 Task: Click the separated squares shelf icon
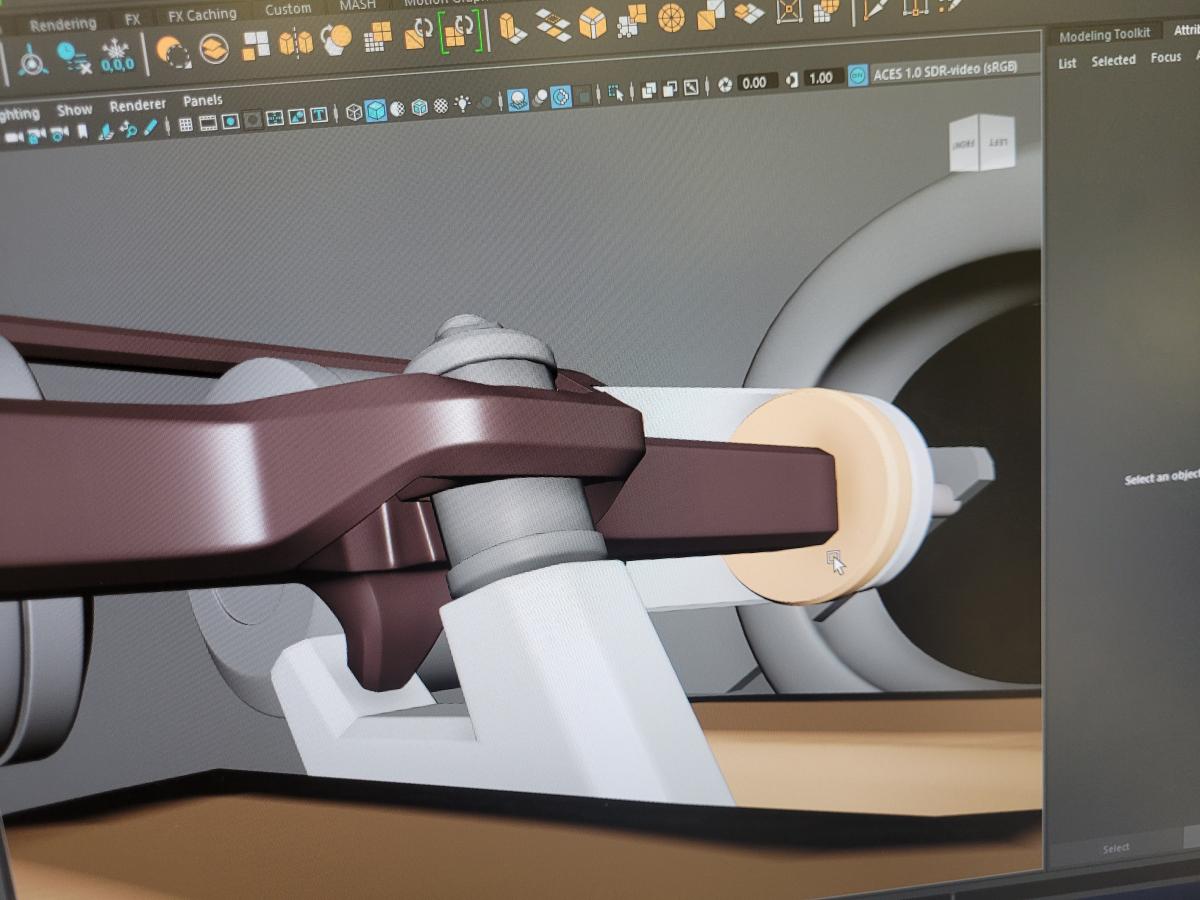pyautogui.click(x=256, y=44)
